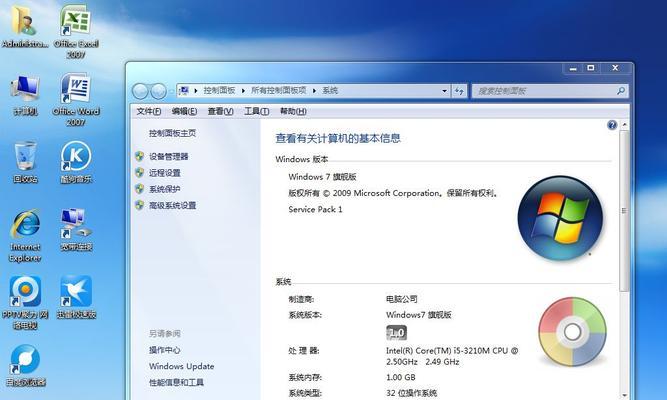Click the vertical scrollbar thumb

point(624,211)
